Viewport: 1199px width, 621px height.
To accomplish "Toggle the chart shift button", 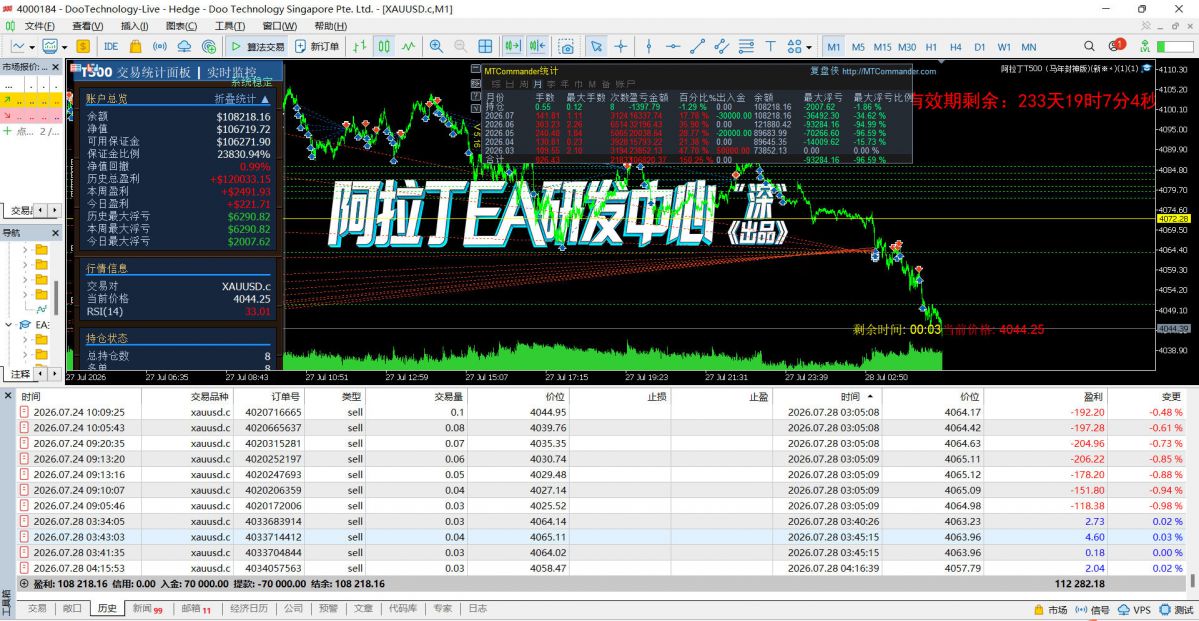I will coord(536,47).
